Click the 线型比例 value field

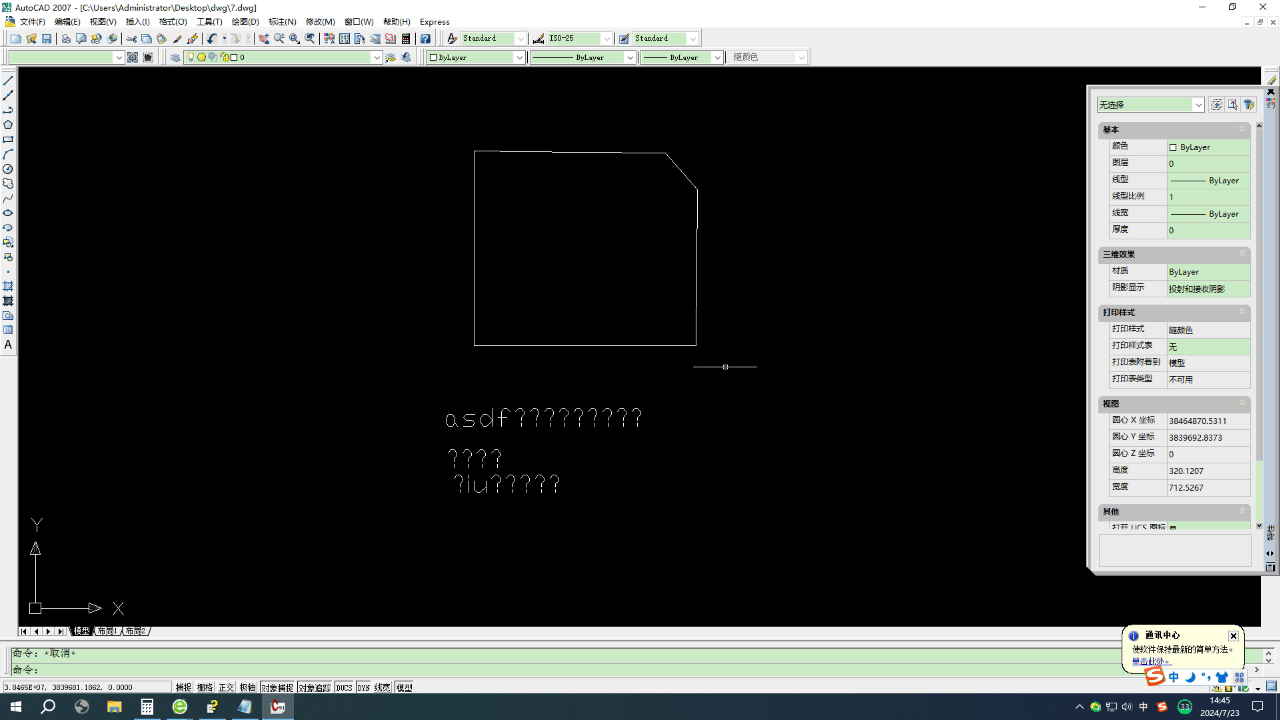click(x=1208, y=197)
